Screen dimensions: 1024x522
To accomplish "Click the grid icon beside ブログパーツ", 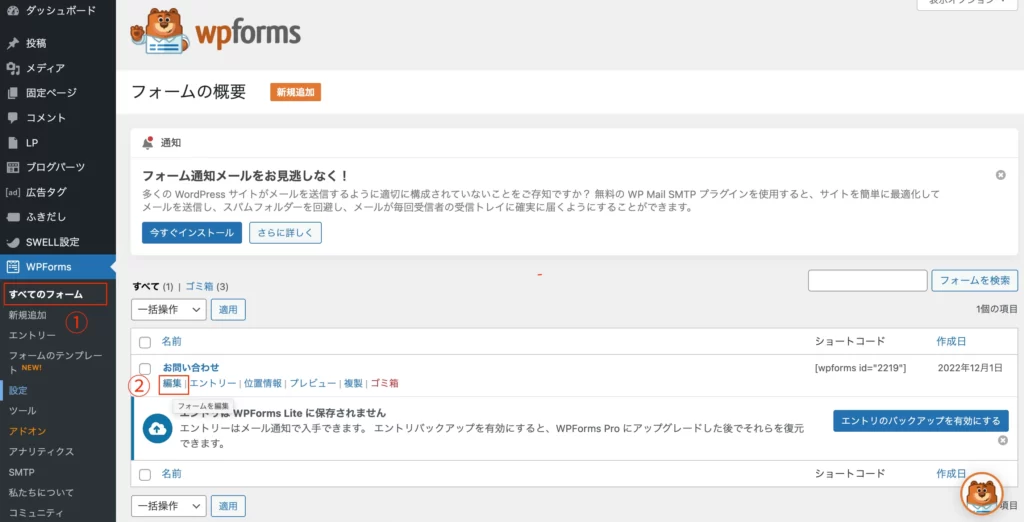I will point(12,167).
